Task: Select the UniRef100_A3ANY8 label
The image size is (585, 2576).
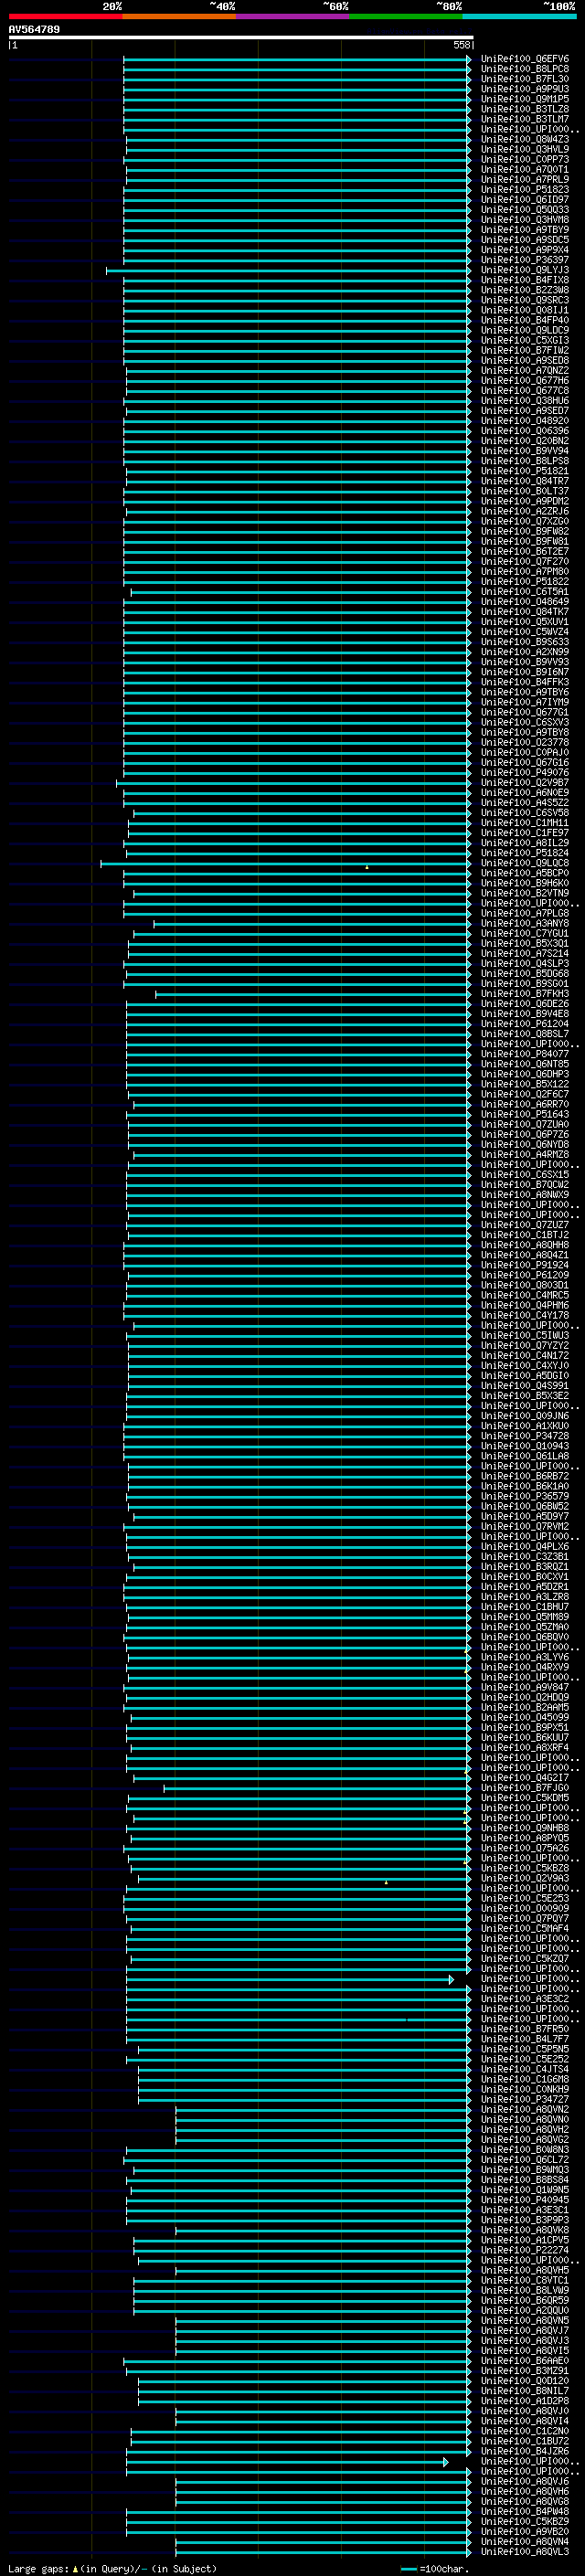Action: point(524,923)
